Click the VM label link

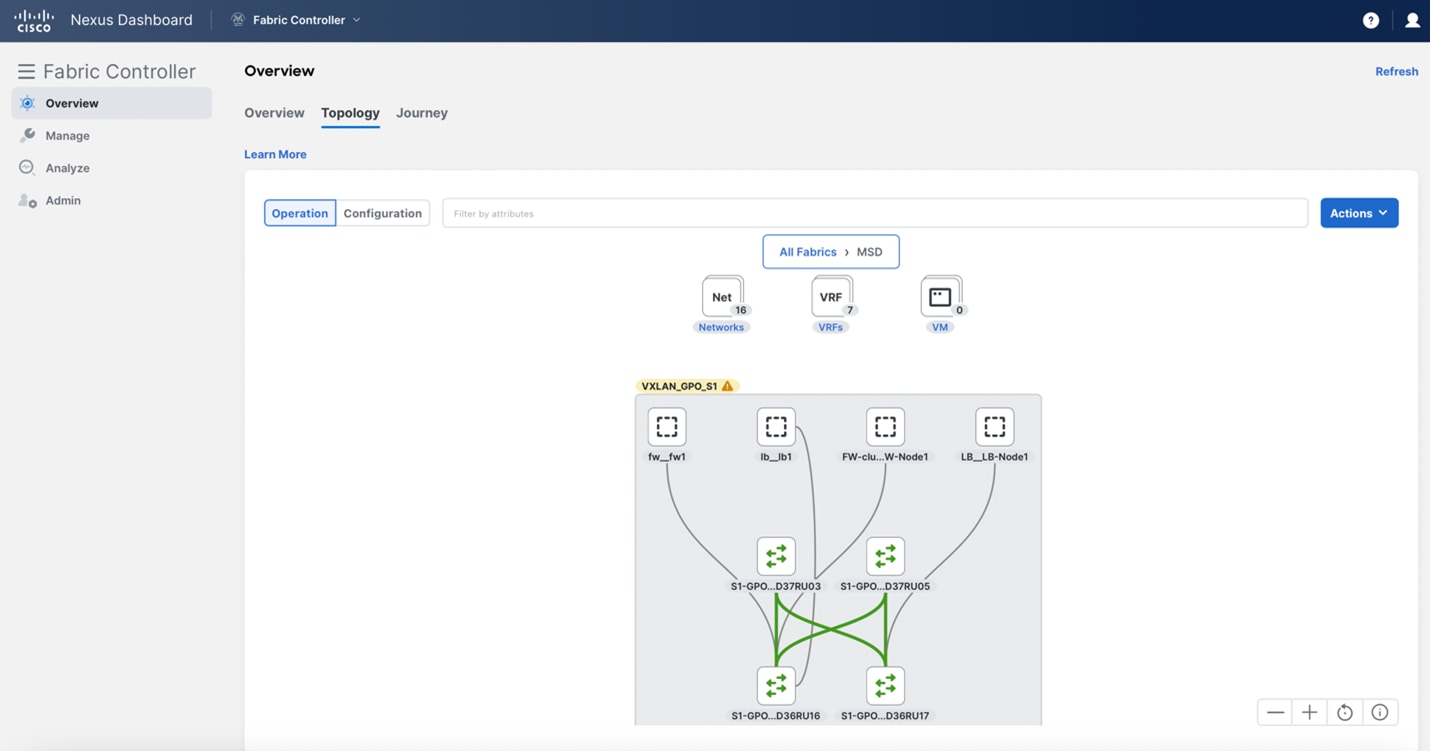(x=940, y=327)
